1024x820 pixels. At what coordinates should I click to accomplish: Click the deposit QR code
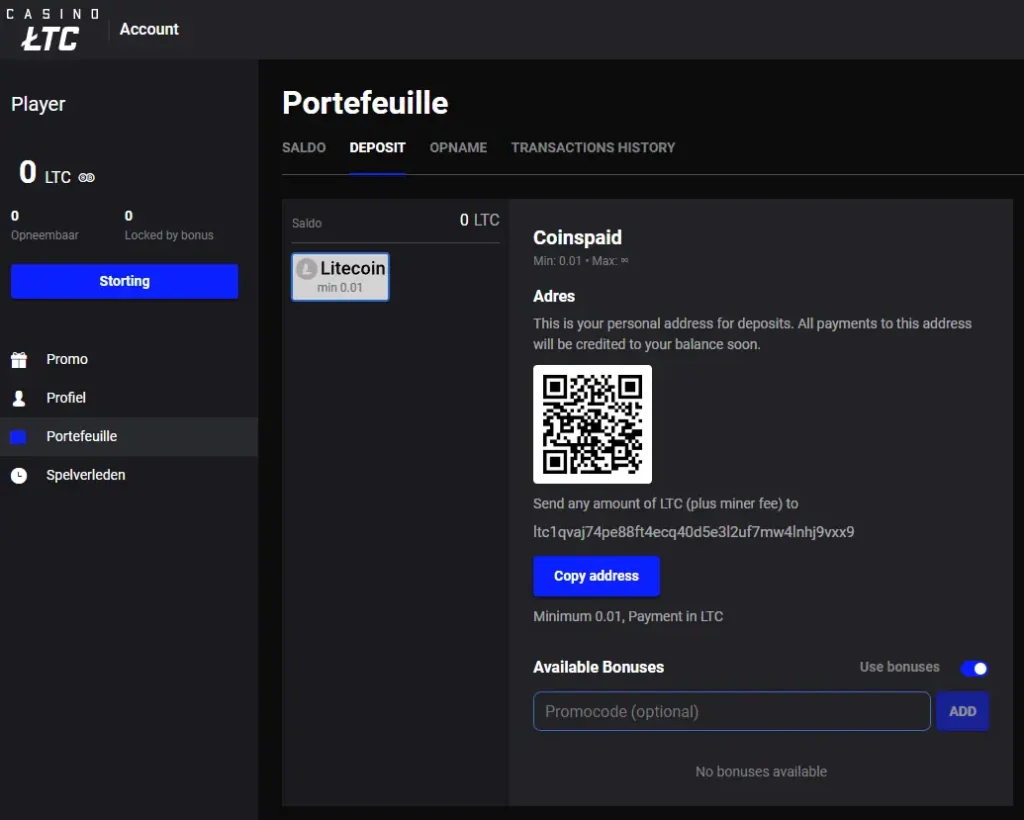click(592, 424)
